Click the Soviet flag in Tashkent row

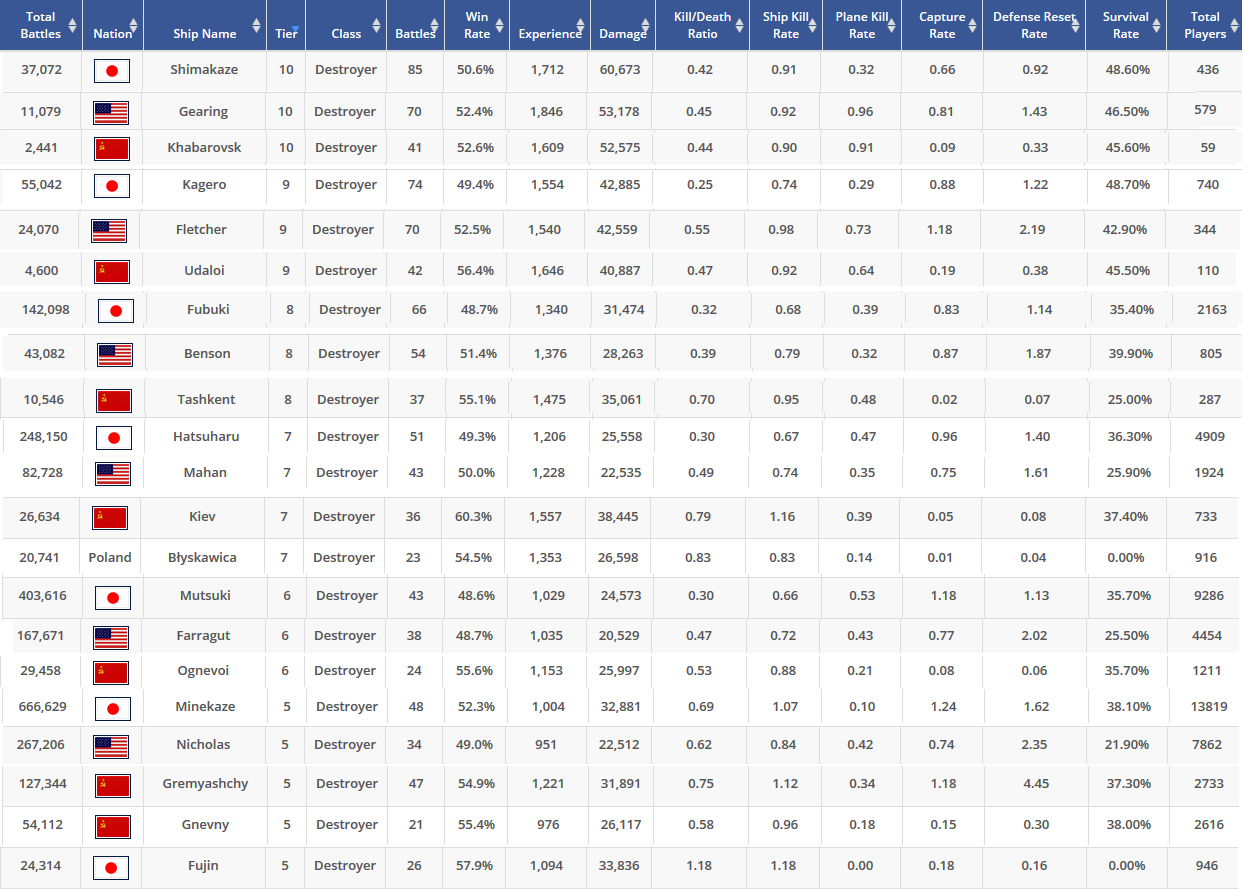click(x=114, y=400)
